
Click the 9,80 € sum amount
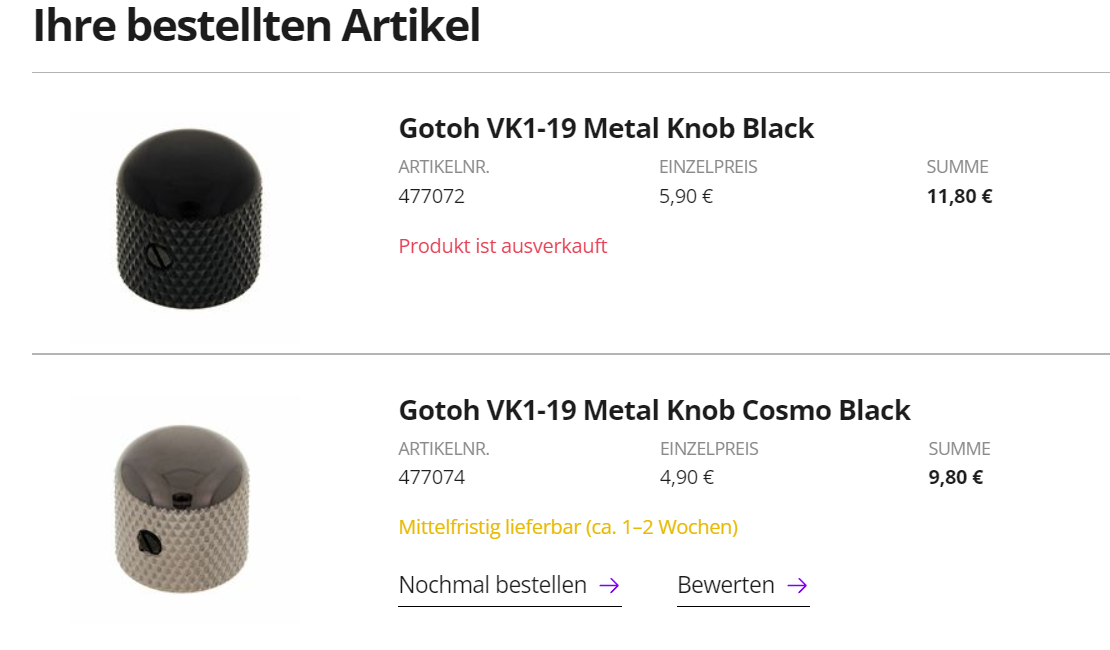(x=956, y=477)
